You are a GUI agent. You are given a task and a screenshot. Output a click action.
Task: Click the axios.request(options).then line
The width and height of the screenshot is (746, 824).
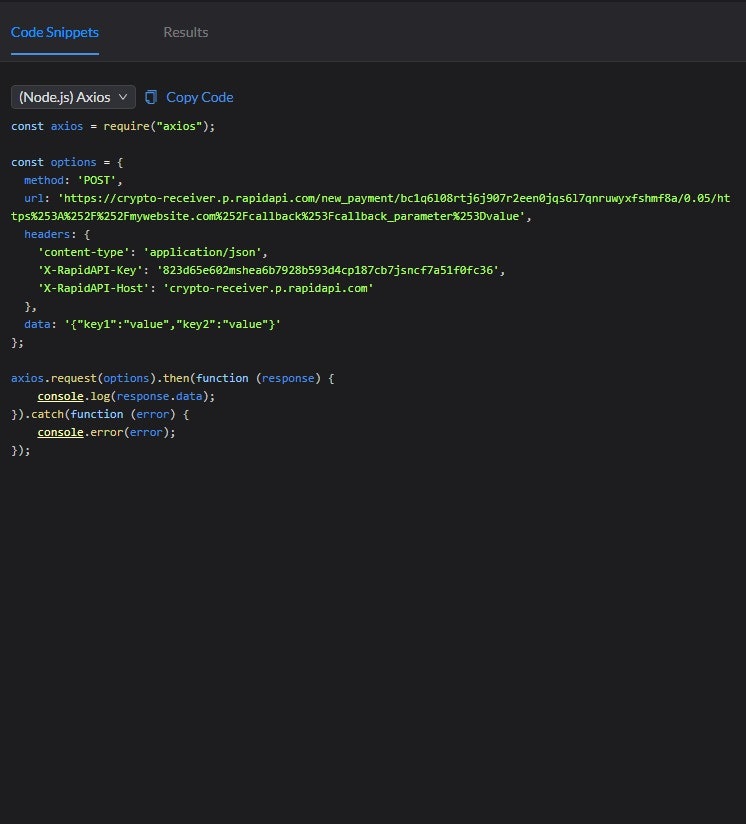(172, 378)
